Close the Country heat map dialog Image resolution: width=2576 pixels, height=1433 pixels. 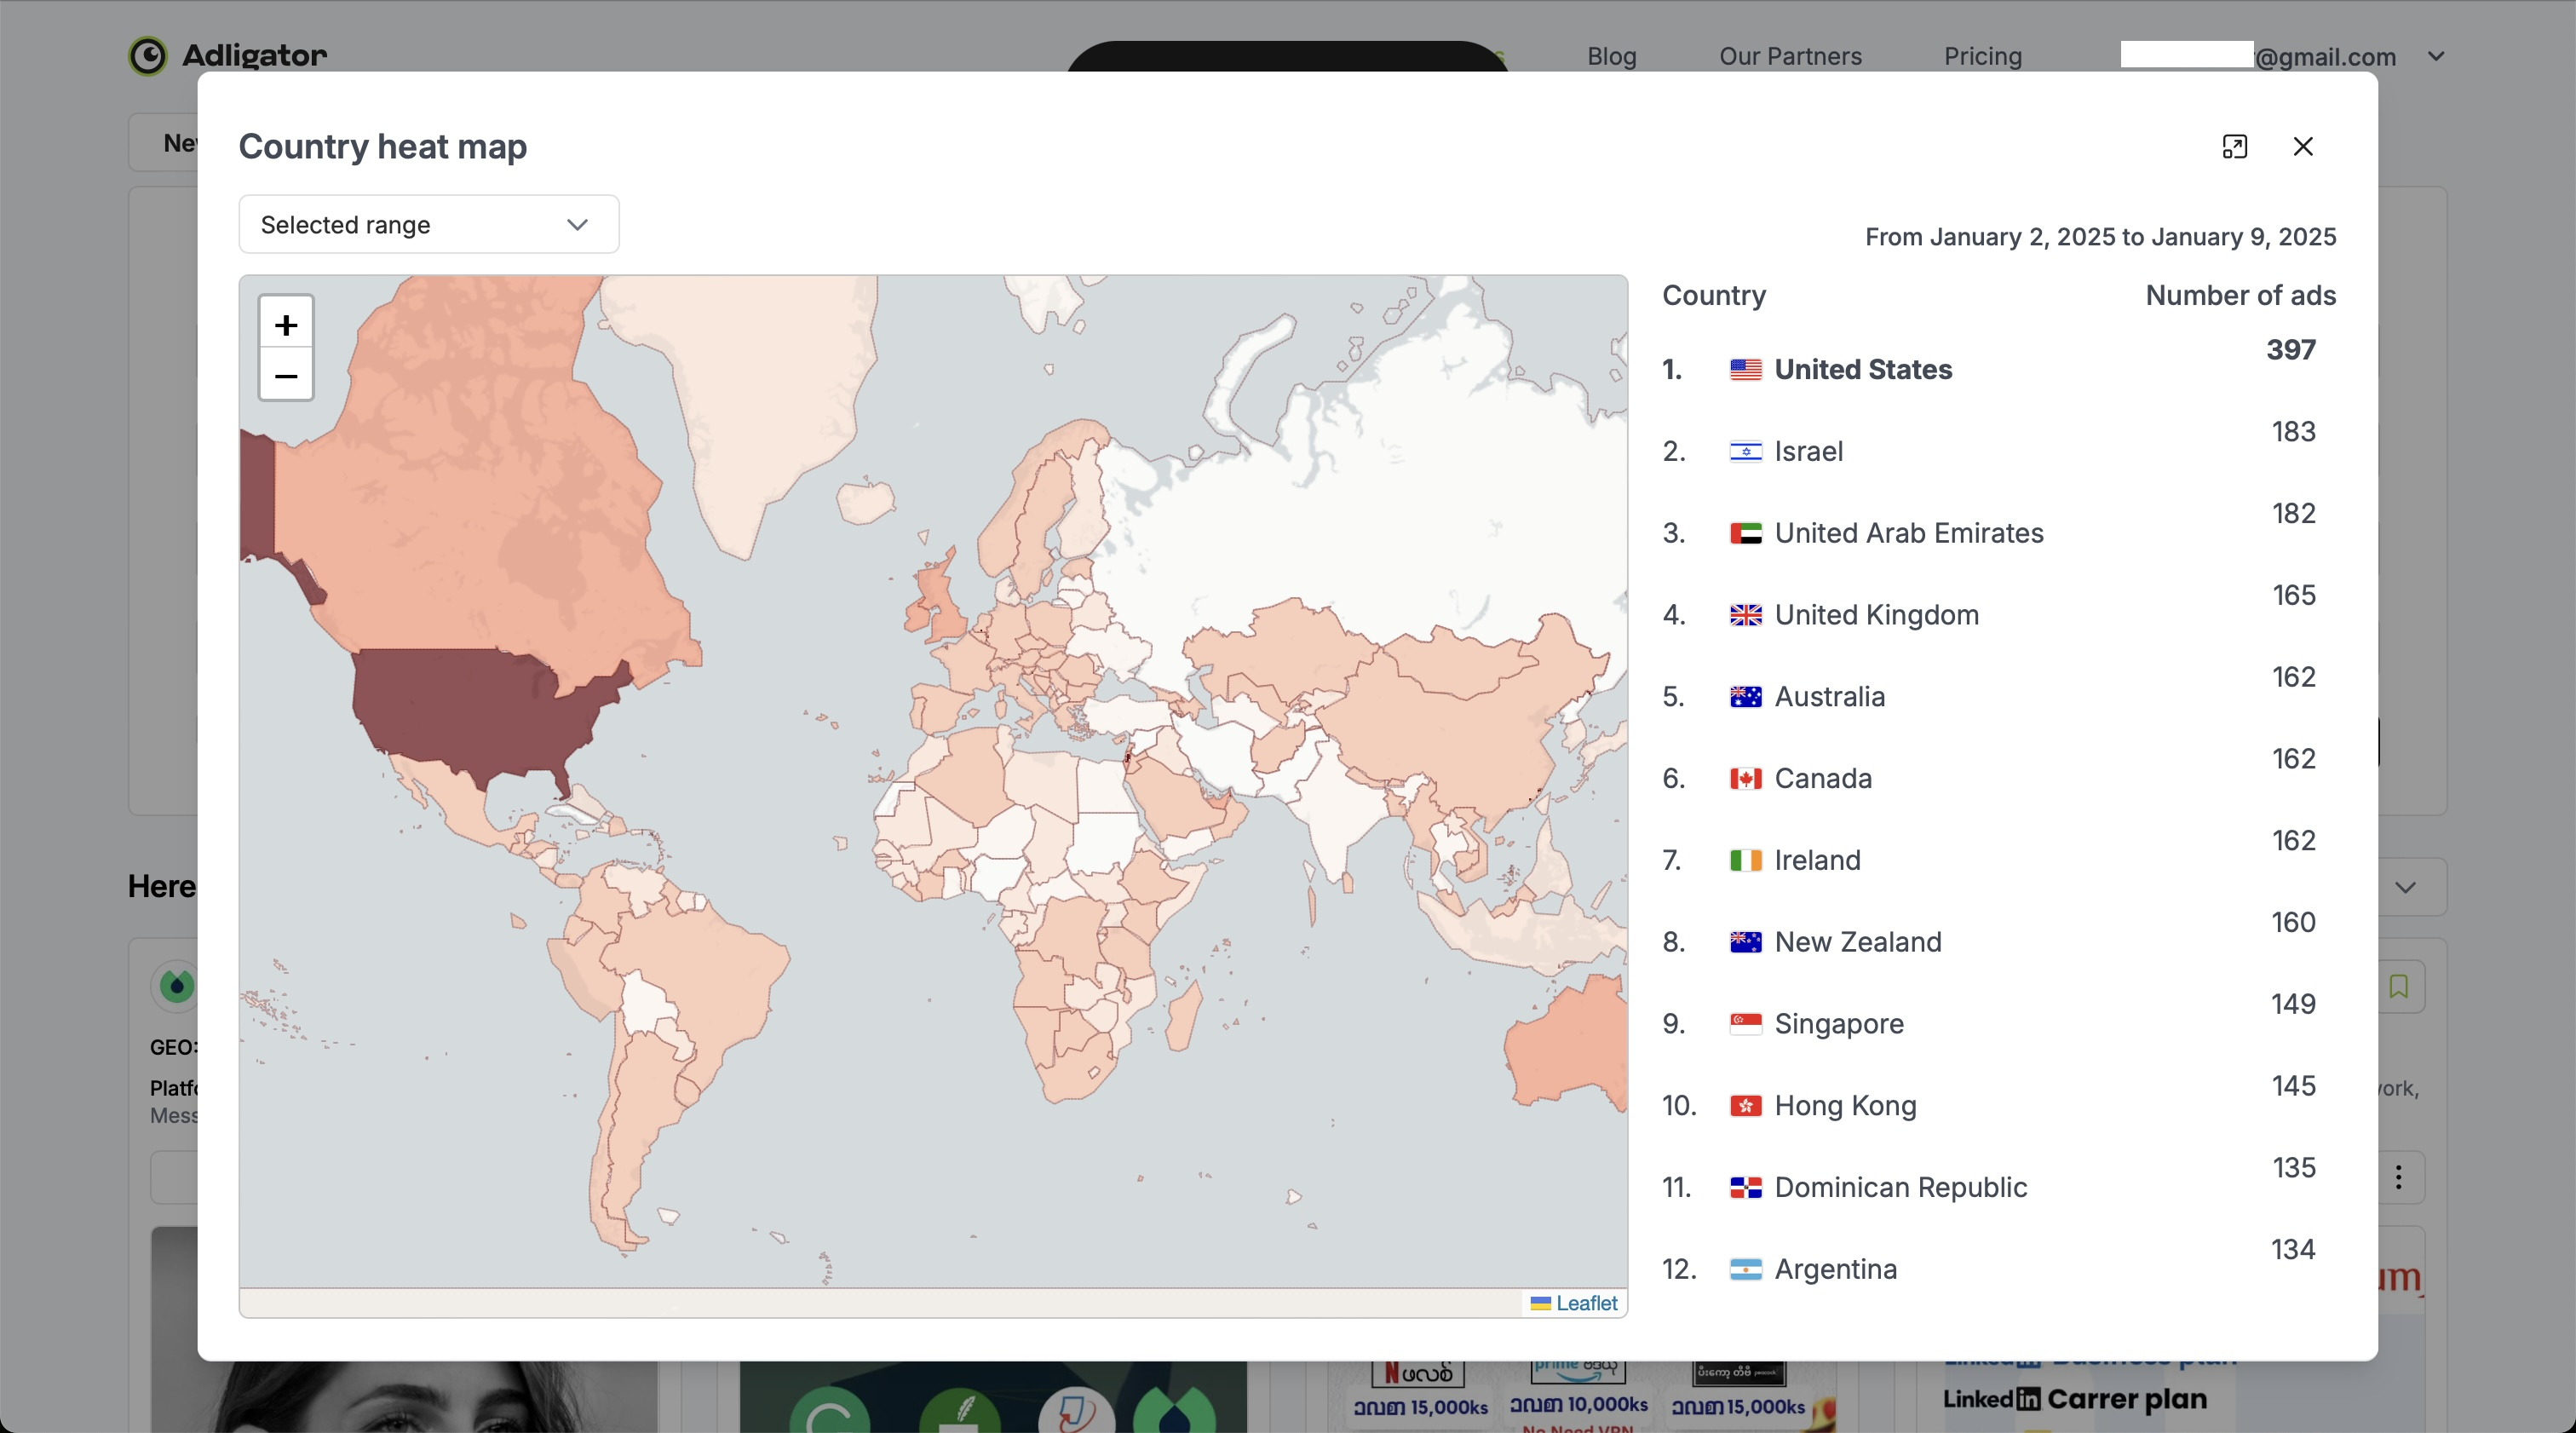(2303, 147)
